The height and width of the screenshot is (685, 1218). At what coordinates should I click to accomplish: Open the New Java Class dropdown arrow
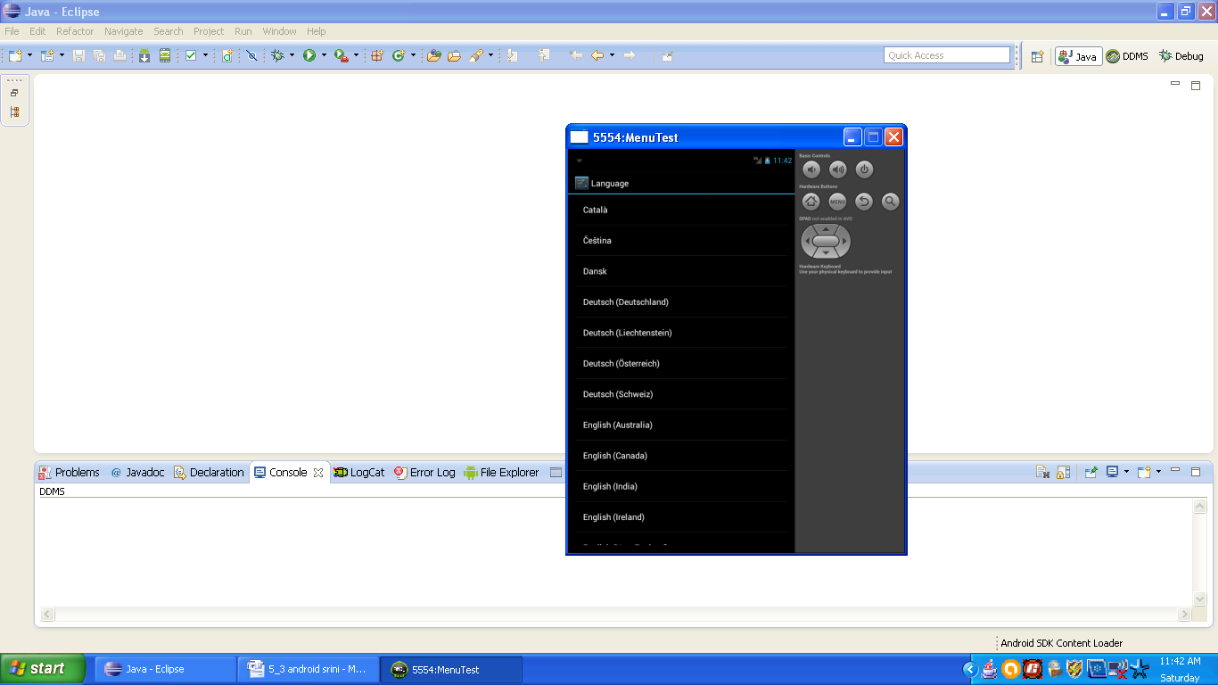[x=413, y=56]
